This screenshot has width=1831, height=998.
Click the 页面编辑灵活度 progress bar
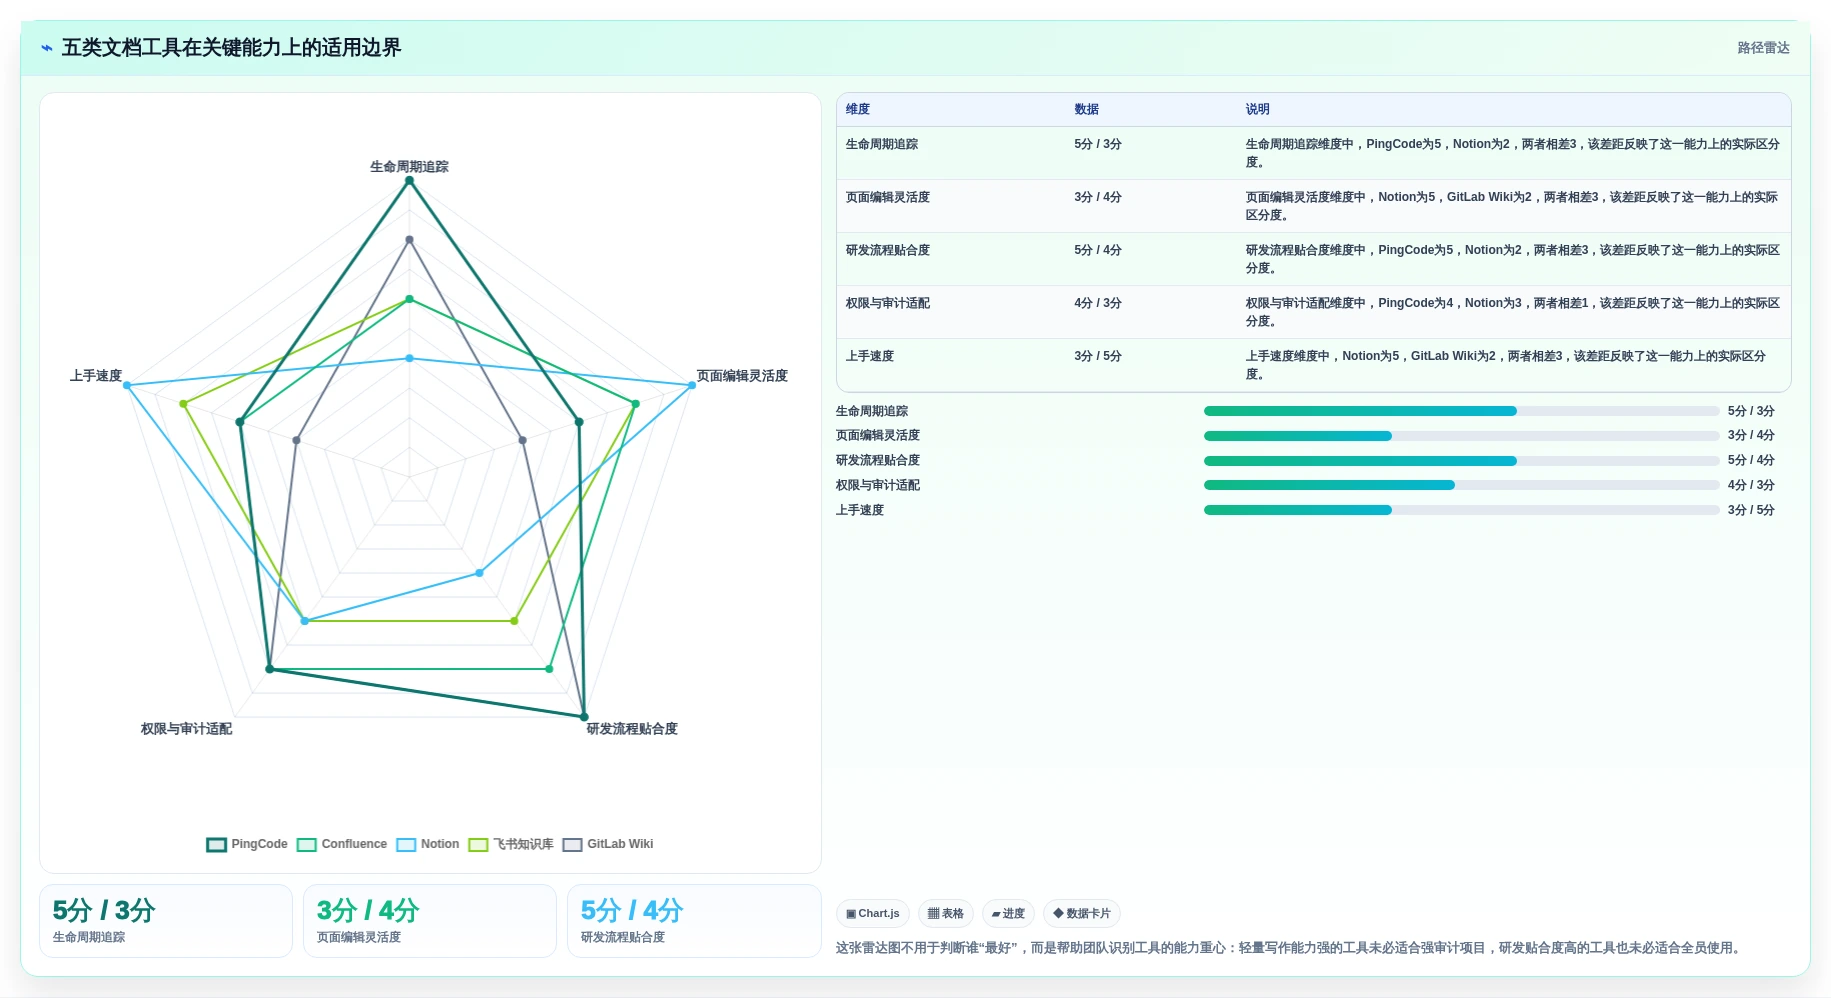(1461, 436)
